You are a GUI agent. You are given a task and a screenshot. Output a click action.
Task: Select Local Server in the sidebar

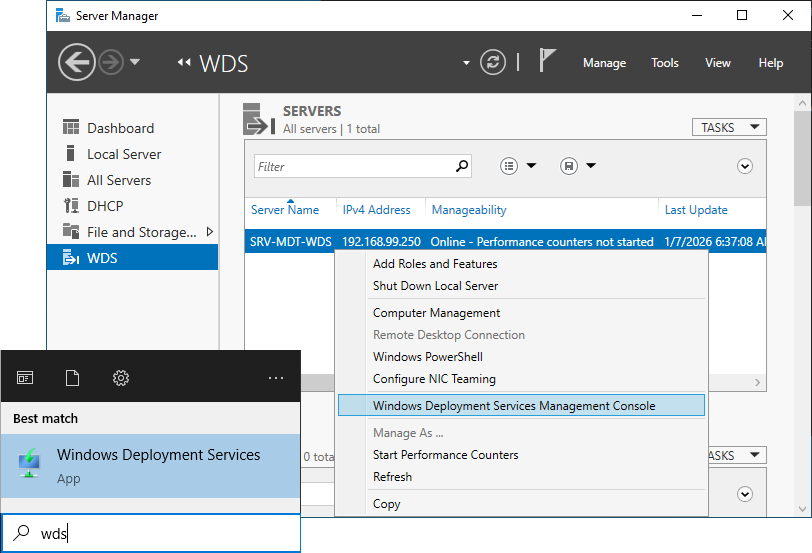pos(133,154)
